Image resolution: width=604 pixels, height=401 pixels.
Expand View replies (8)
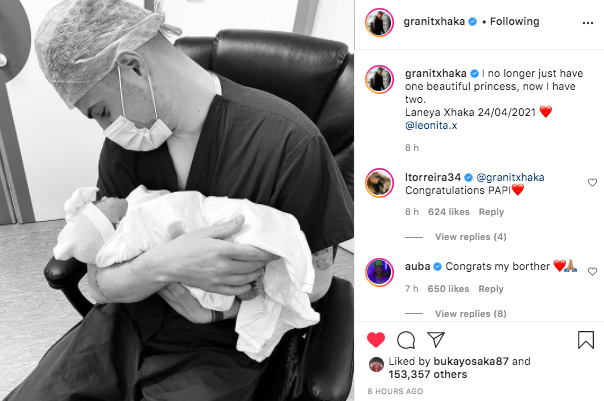point(471,314)
